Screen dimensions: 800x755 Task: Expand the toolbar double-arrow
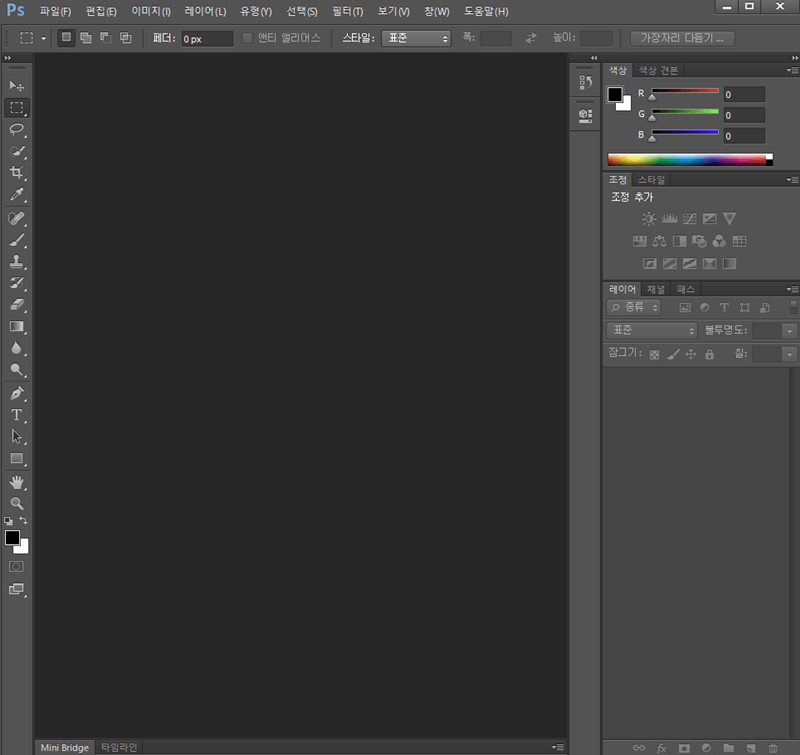click(x=8, y=58)
